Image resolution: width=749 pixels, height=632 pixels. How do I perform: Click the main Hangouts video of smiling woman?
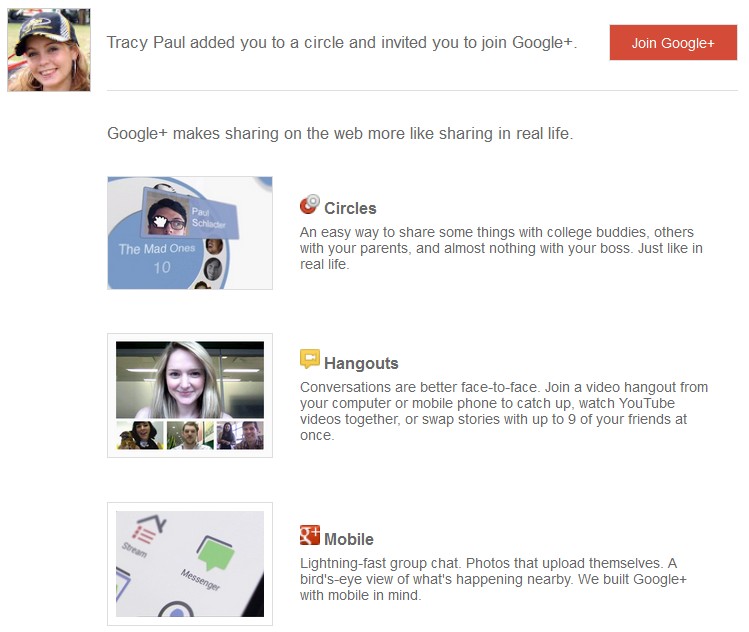coord(190,380)
